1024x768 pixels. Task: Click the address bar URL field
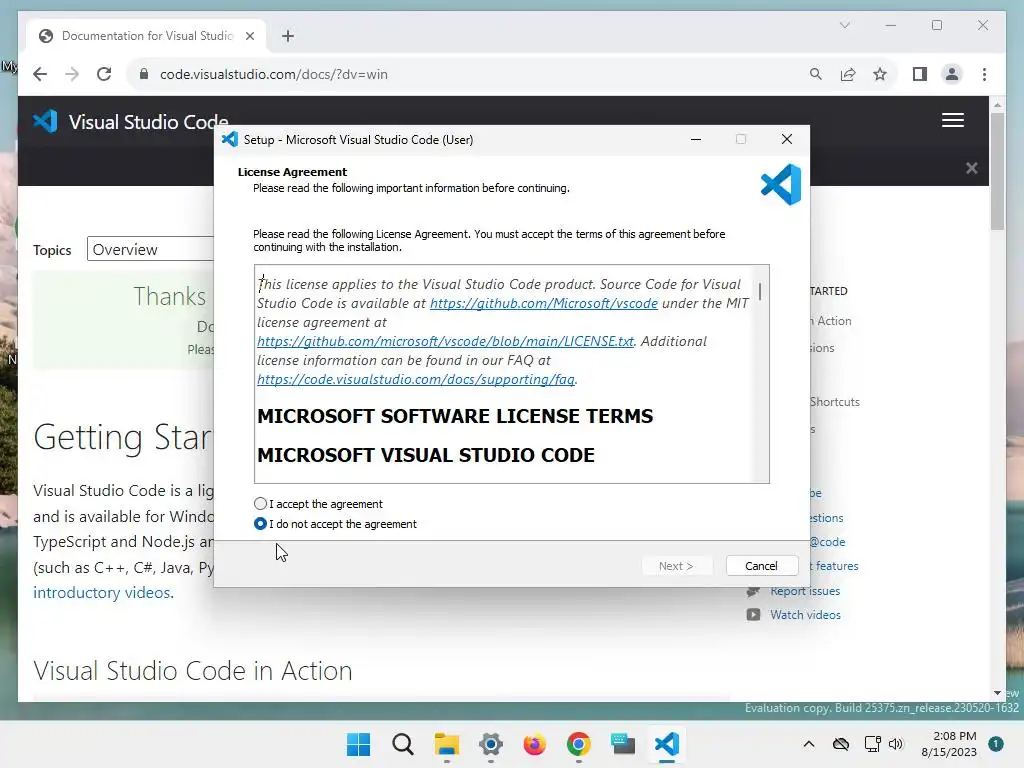(x=470, y=74)
